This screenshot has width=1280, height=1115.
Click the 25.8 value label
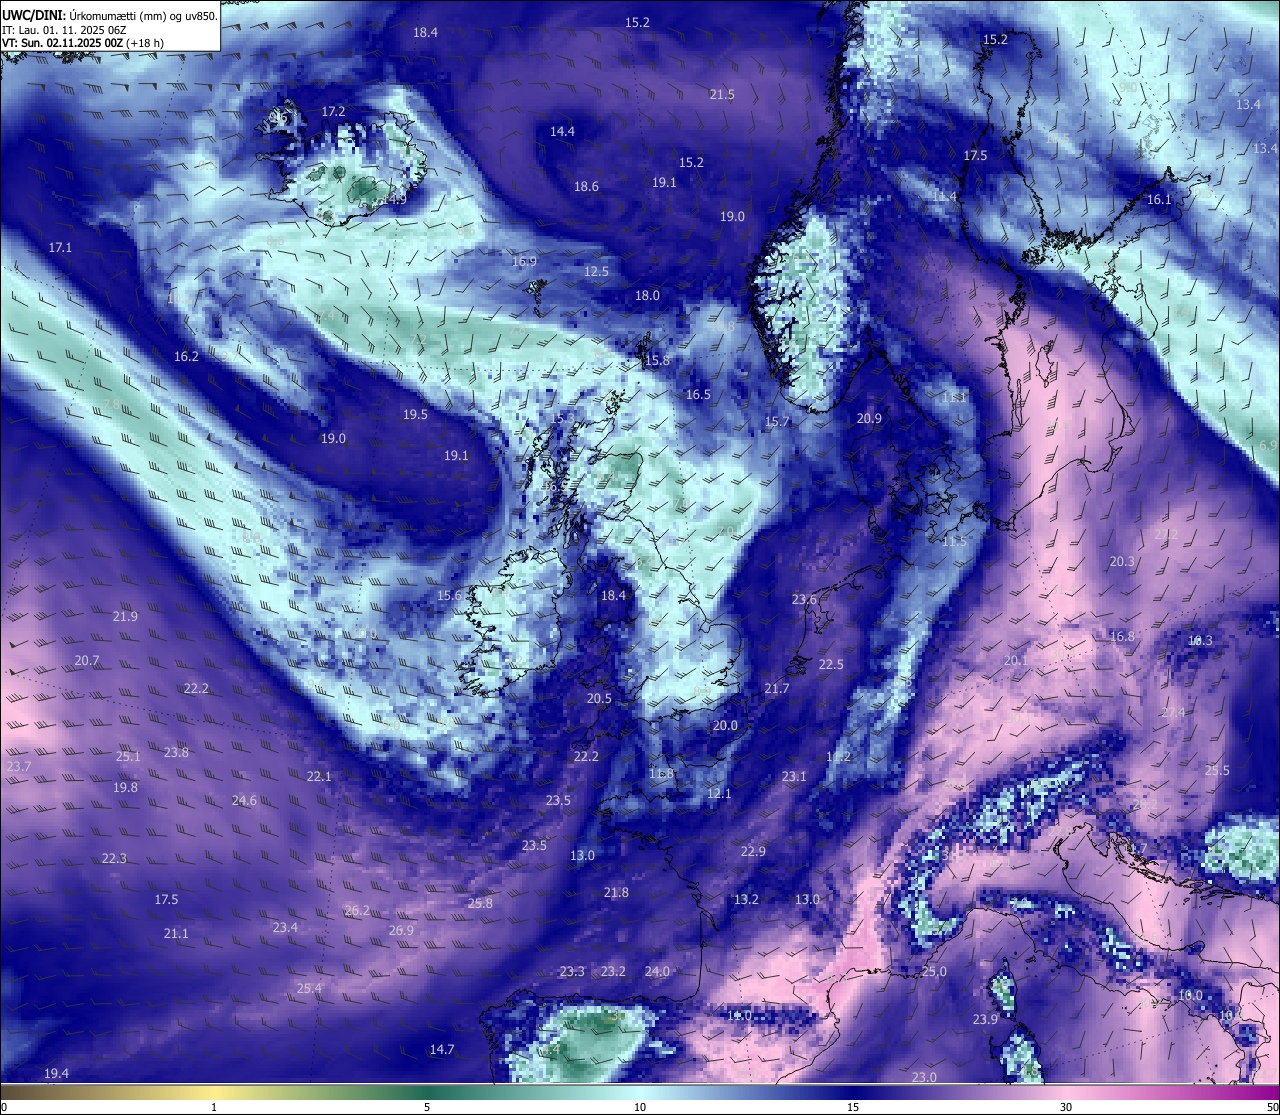pyautogui.click(x=480, y=903)
